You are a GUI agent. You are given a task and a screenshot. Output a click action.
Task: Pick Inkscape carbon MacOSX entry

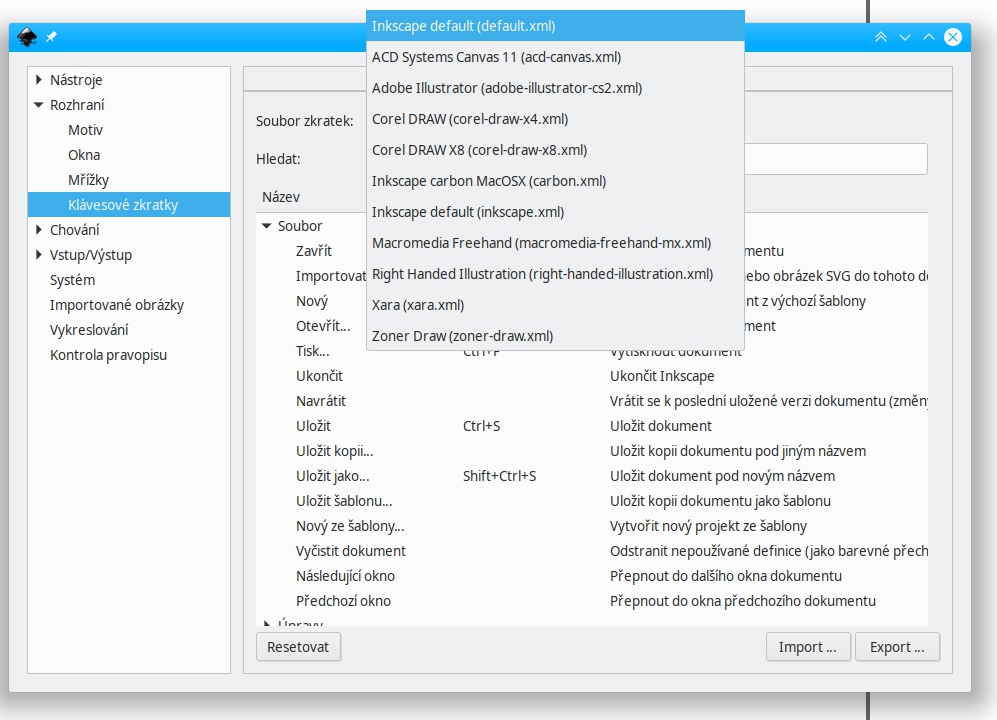(488, 181)
